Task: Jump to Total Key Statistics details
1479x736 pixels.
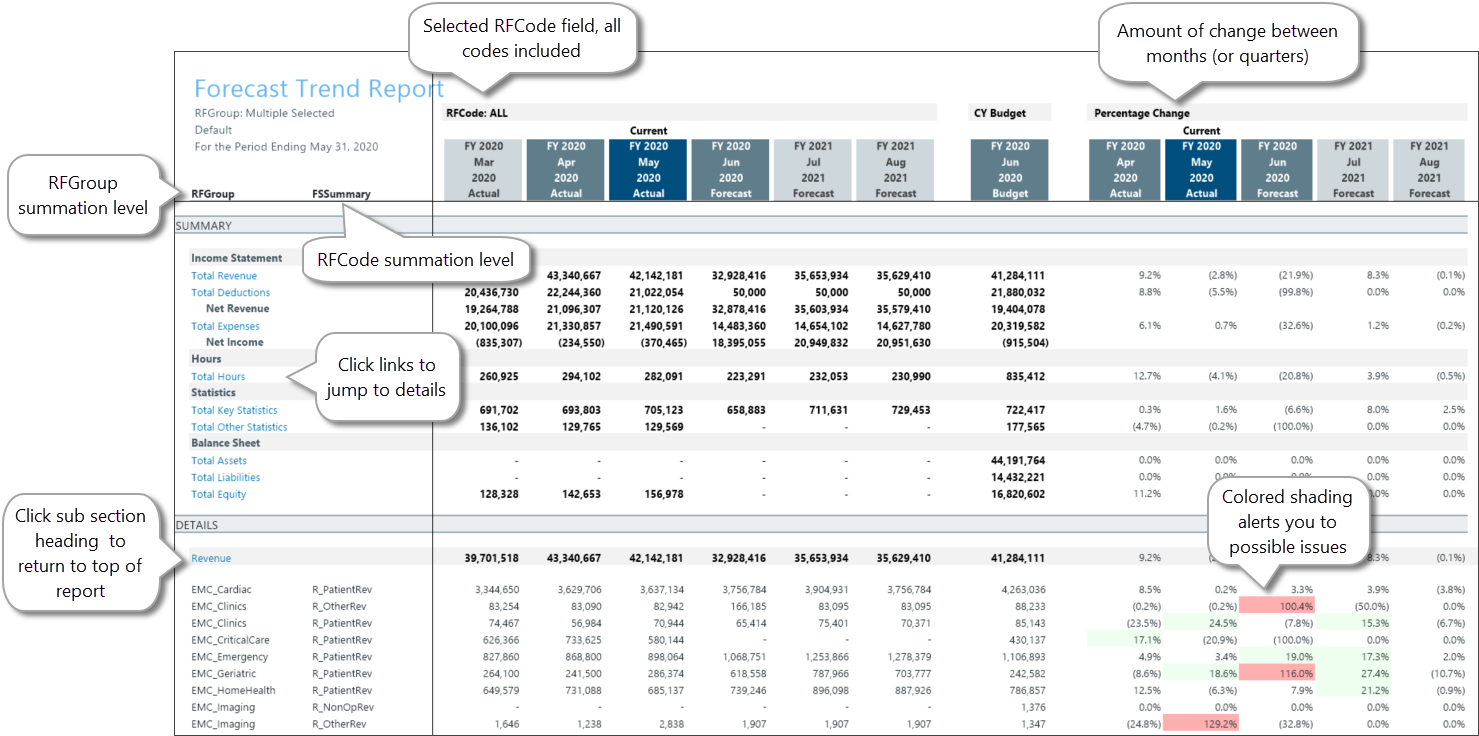Action: [x=234, y=411]
